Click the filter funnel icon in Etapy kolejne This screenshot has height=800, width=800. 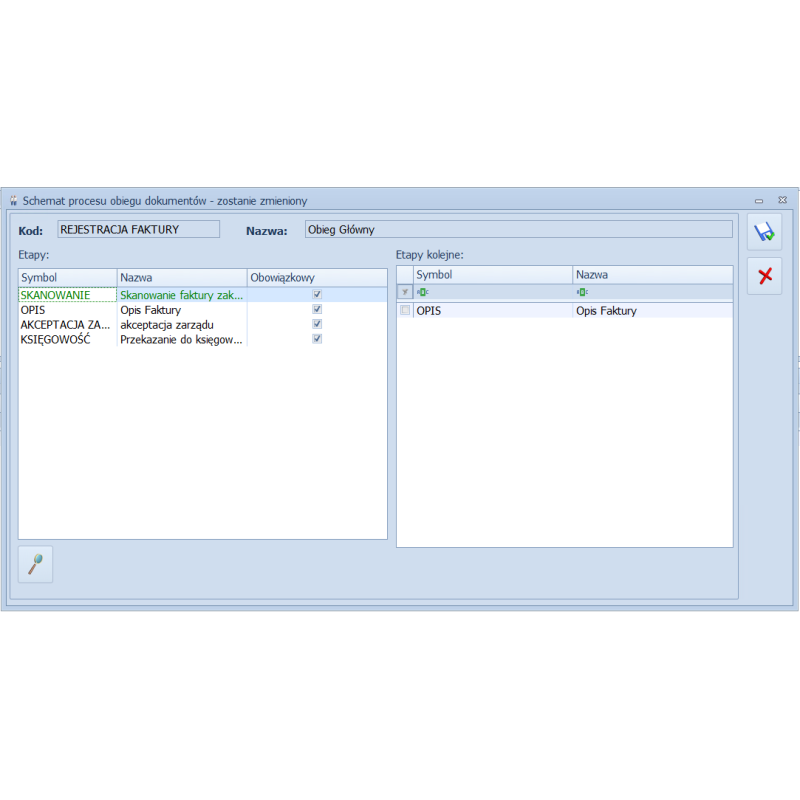(x=405, y=292)
